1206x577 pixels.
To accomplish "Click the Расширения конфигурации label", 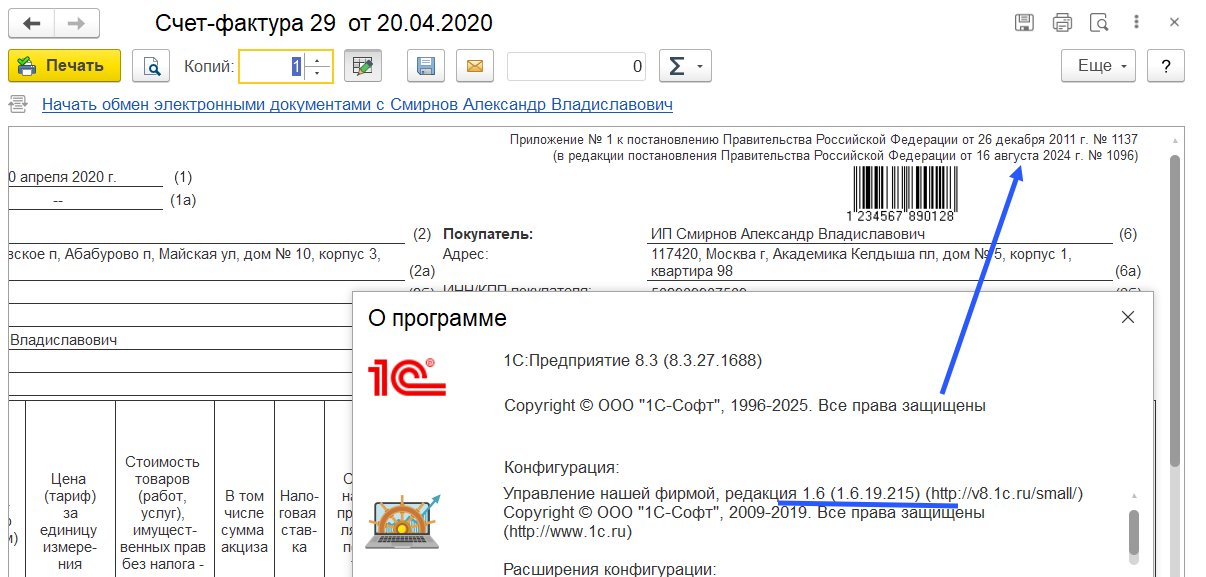I will coord(610,569).
